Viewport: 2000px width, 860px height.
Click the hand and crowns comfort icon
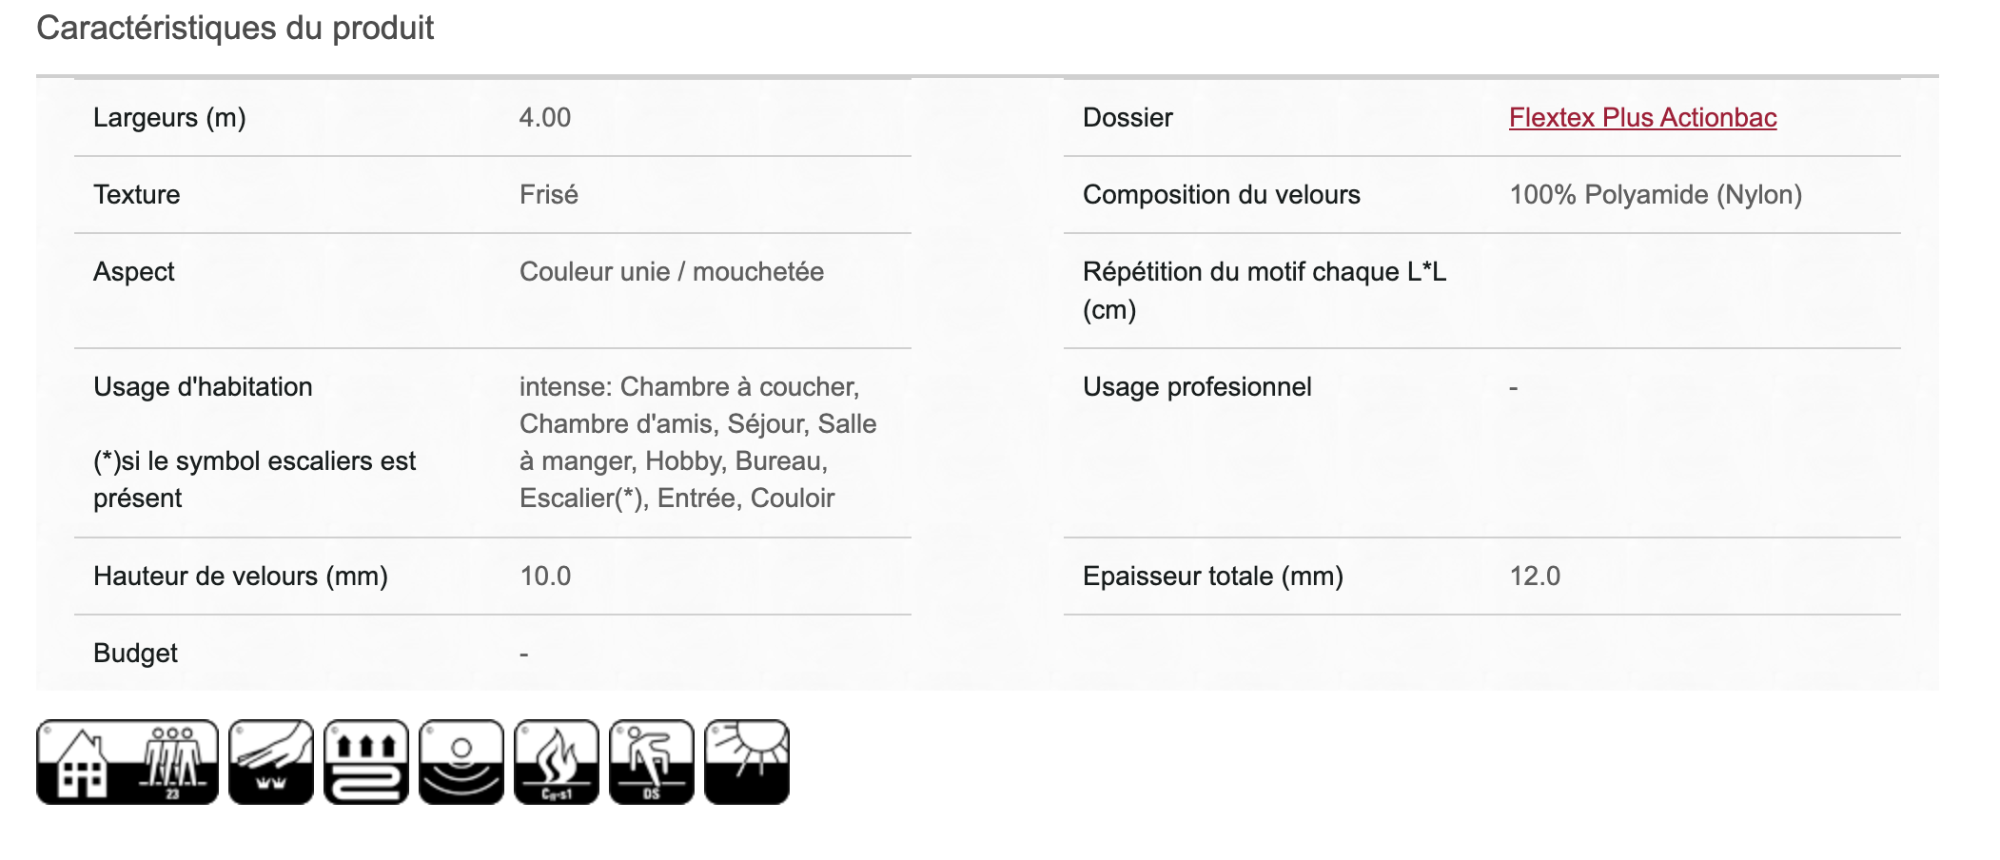(x=271, y=762)
